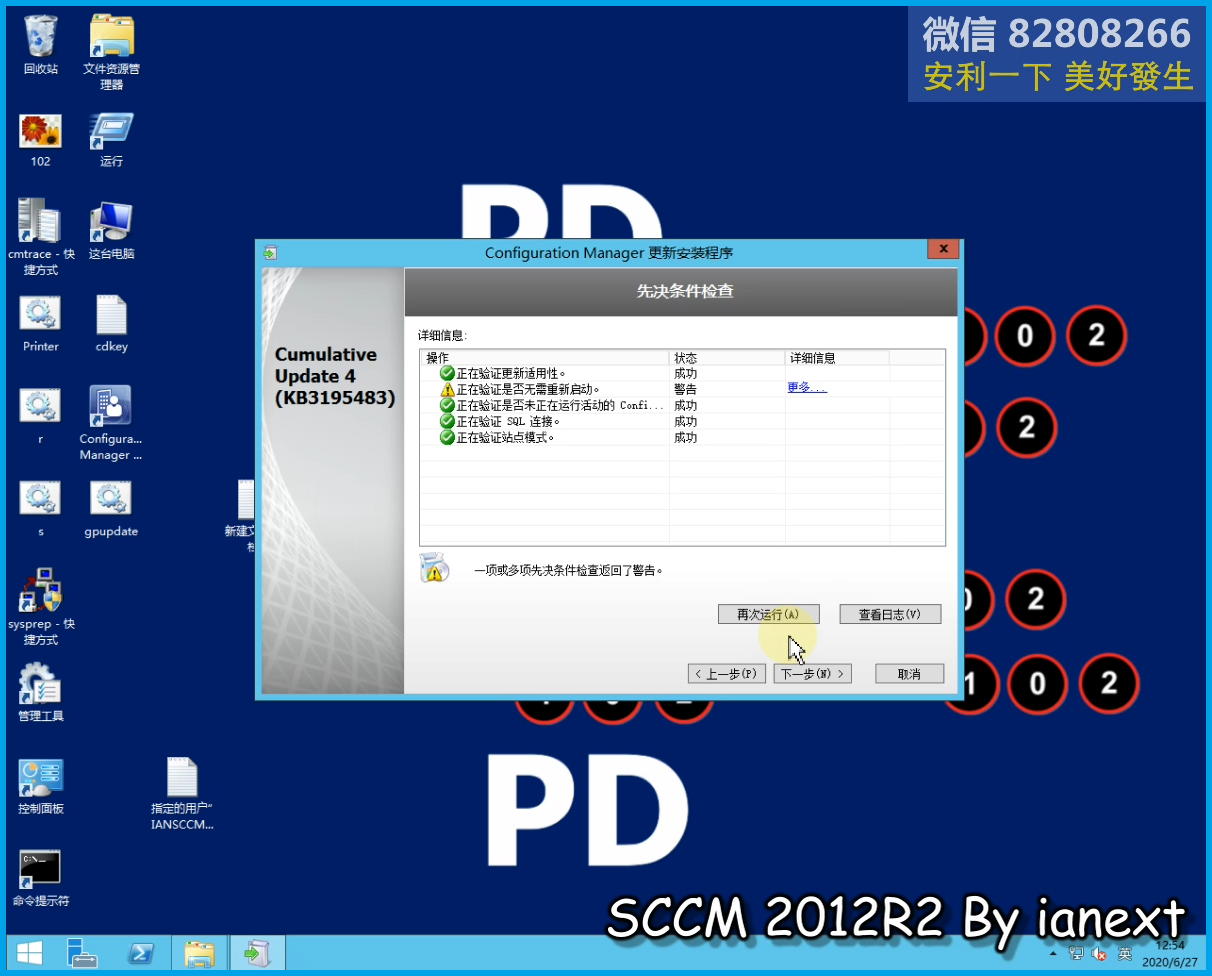Select the gpupdate desktop icon
The width and height of the screenshot is (1212, 976).
pyautogui.click(x=111, y=509)
